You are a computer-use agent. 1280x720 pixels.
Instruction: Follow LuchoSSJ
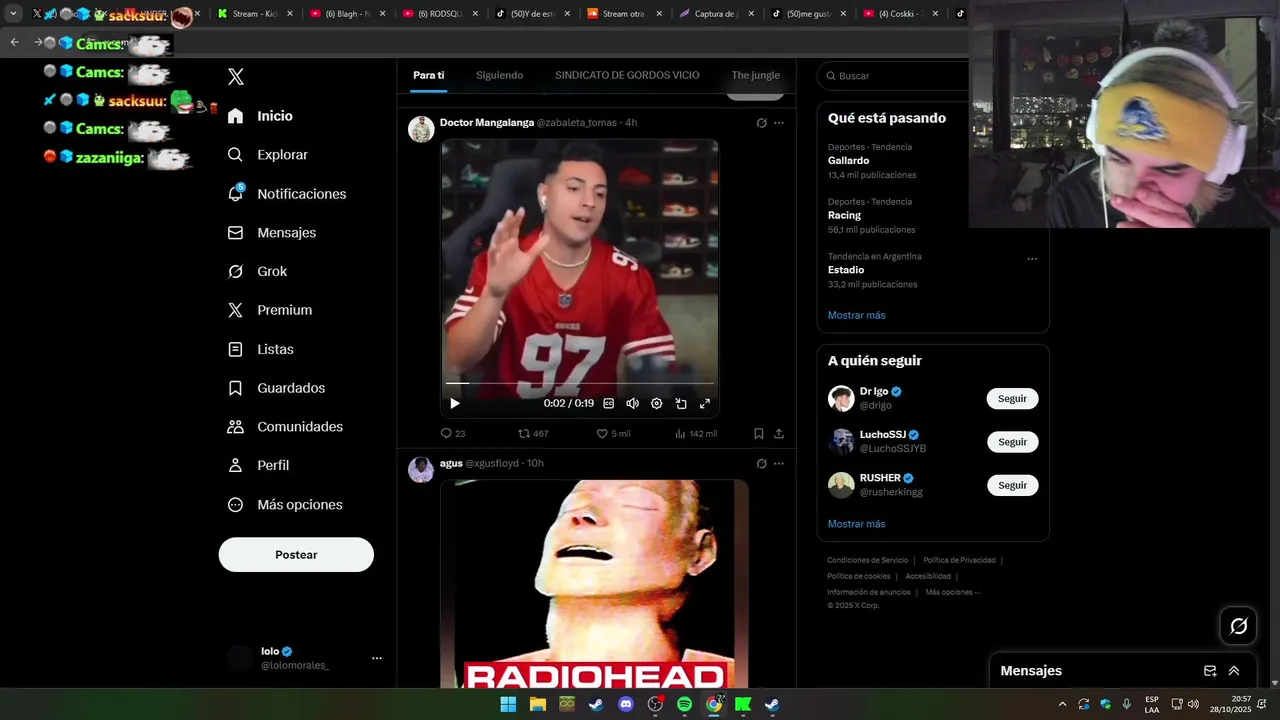[1012, 442]
